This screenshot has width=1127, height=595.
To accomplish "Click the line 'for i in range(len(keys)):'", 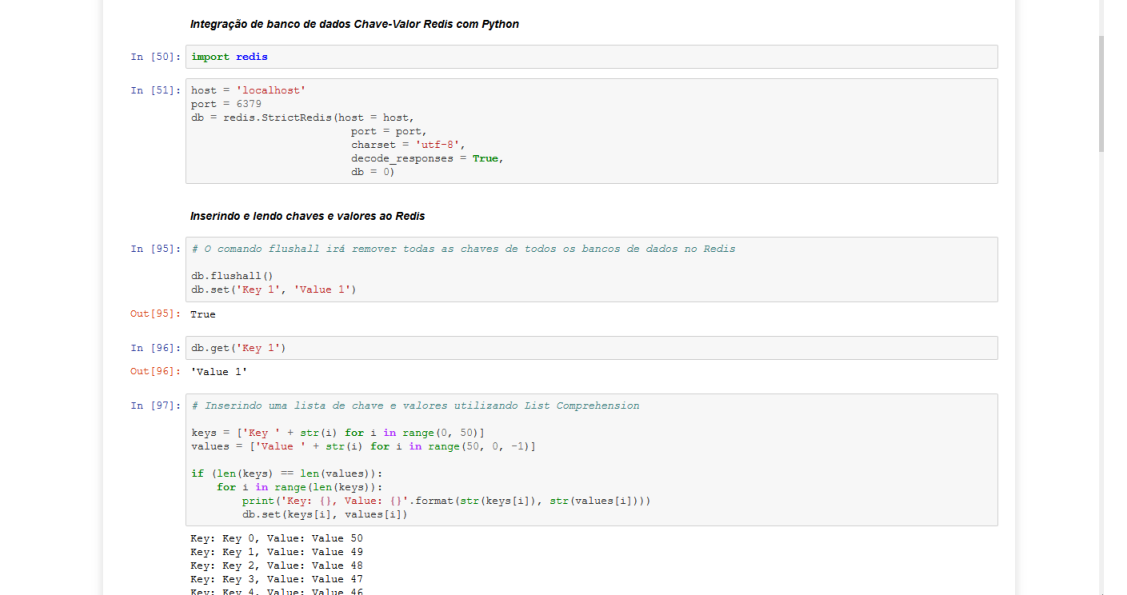I will click(300, 487).
